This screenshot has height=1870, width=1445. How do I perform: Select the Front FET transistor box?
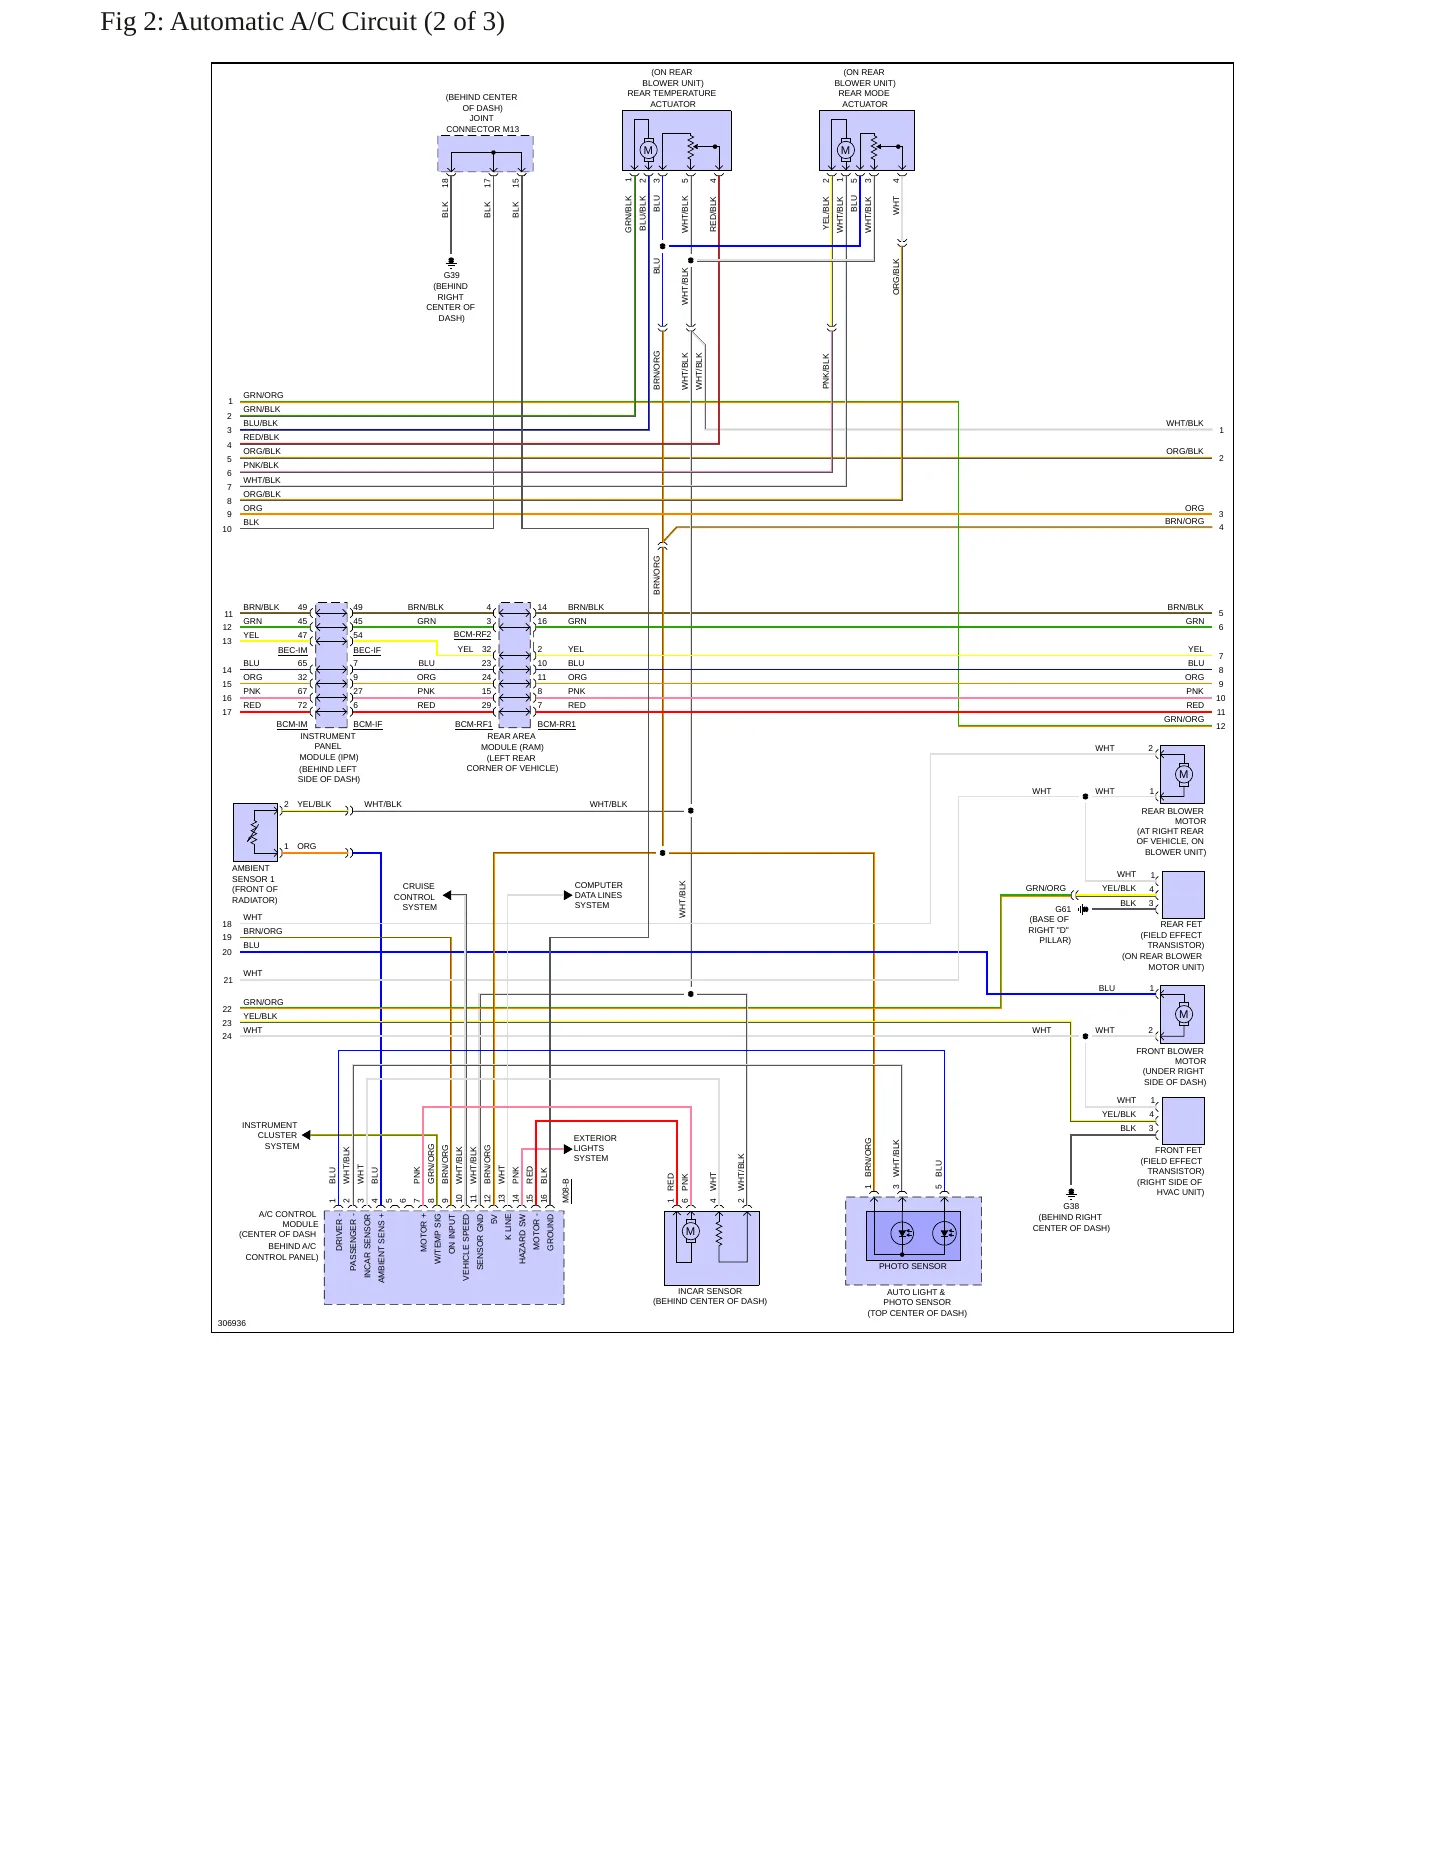click(1183, 1121)
